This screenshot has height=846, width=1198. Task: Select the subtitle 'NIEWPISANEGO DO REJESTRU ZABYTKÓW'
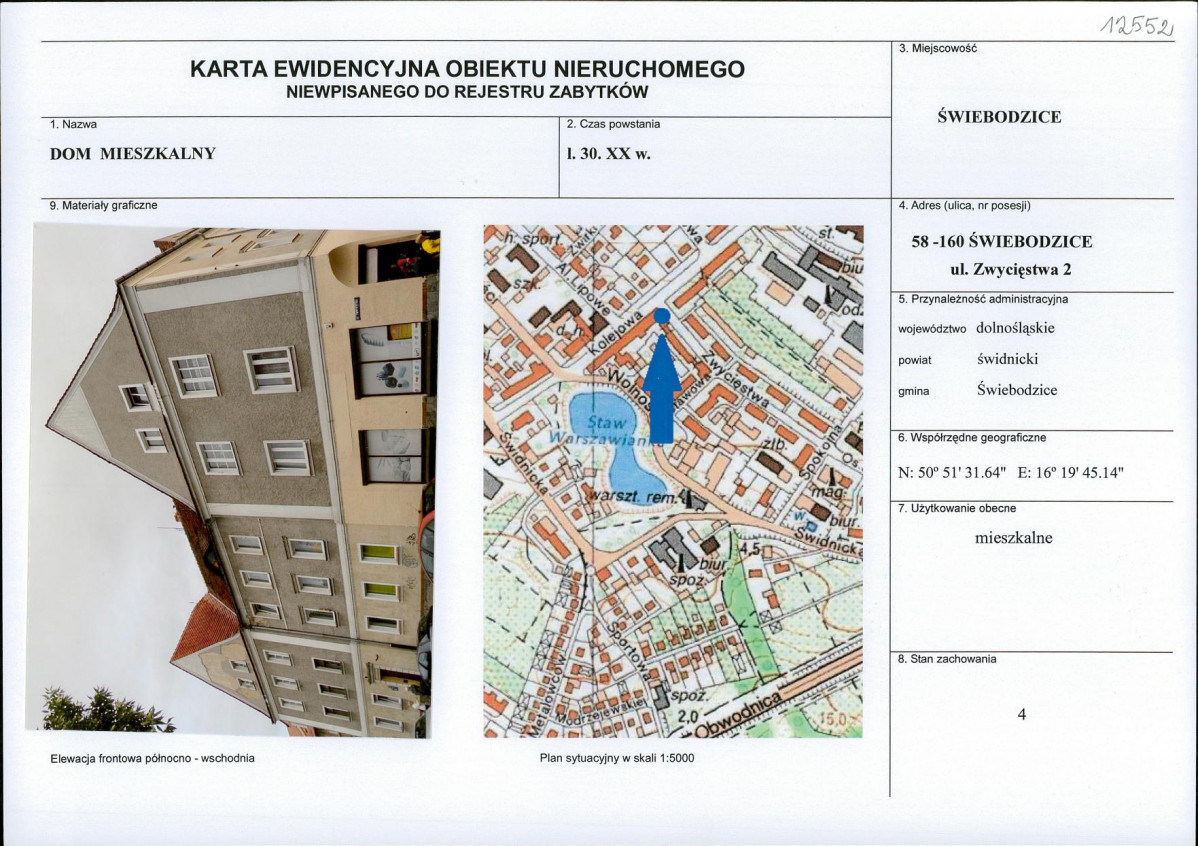(467, 92)
